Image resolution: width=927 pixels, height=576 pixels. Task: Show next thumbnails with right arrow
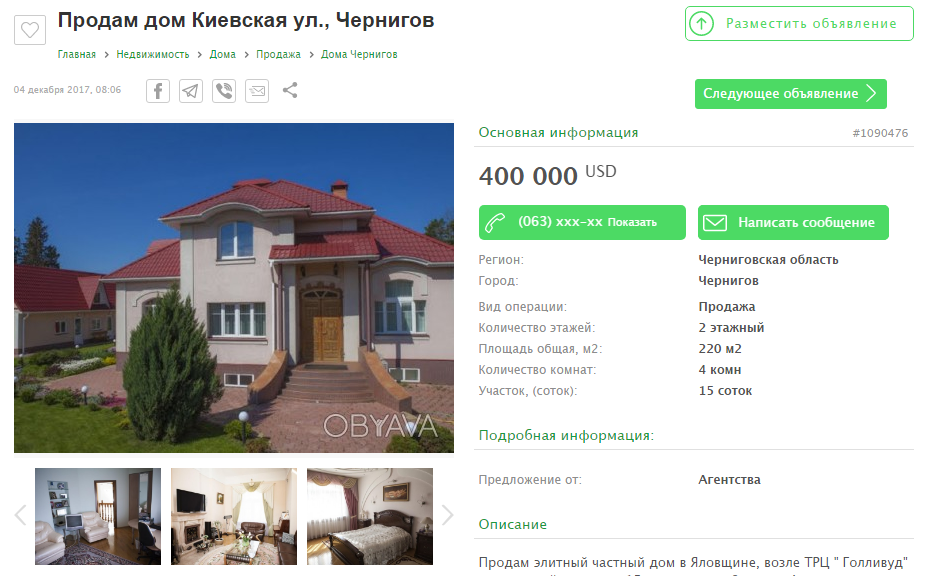448,515
